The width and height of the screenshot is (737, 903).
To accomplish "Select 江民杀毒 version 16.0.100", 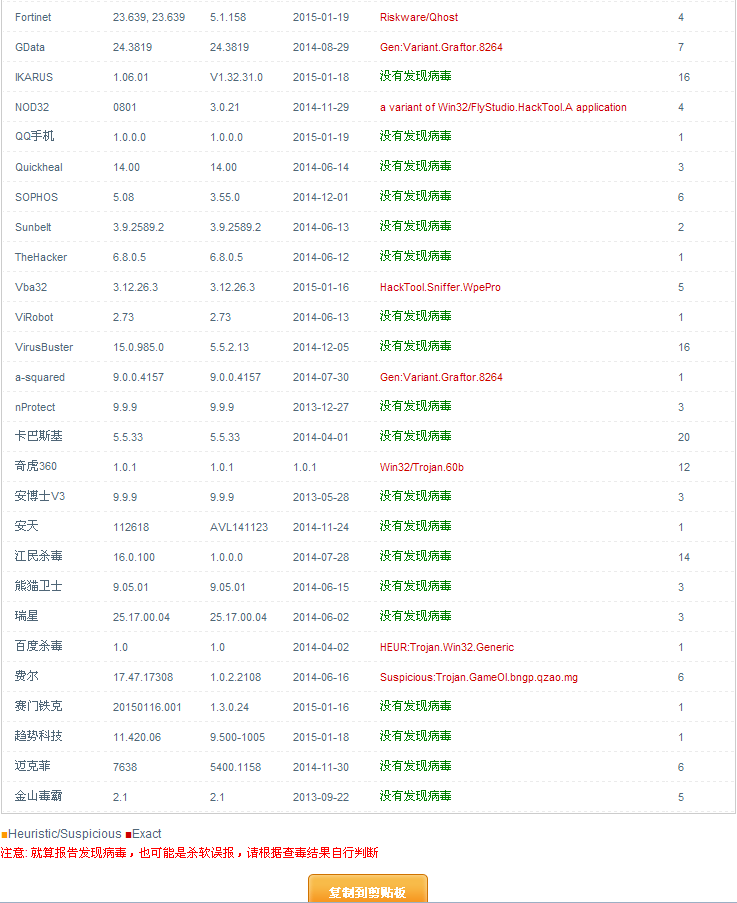I will coord(134,557).
